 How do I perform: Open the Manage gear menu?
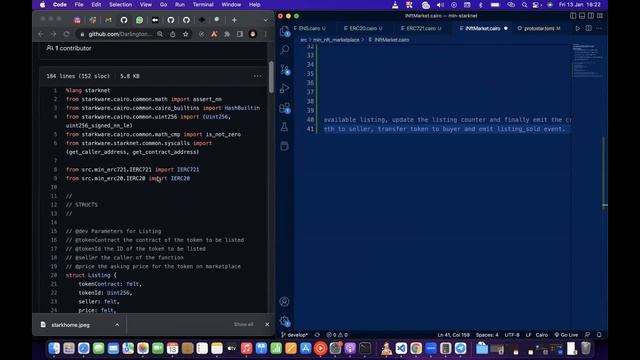pos(284,321)
